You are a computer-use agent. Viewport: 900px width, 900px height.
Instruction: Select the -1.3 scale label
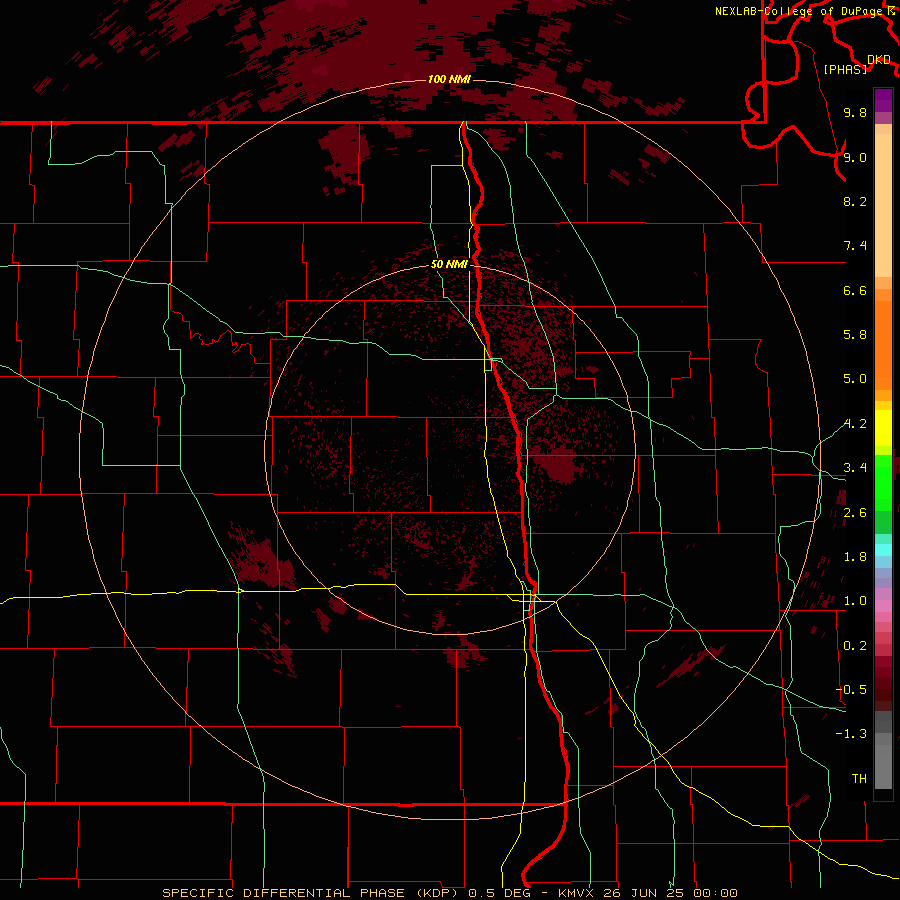pos(851,734)
